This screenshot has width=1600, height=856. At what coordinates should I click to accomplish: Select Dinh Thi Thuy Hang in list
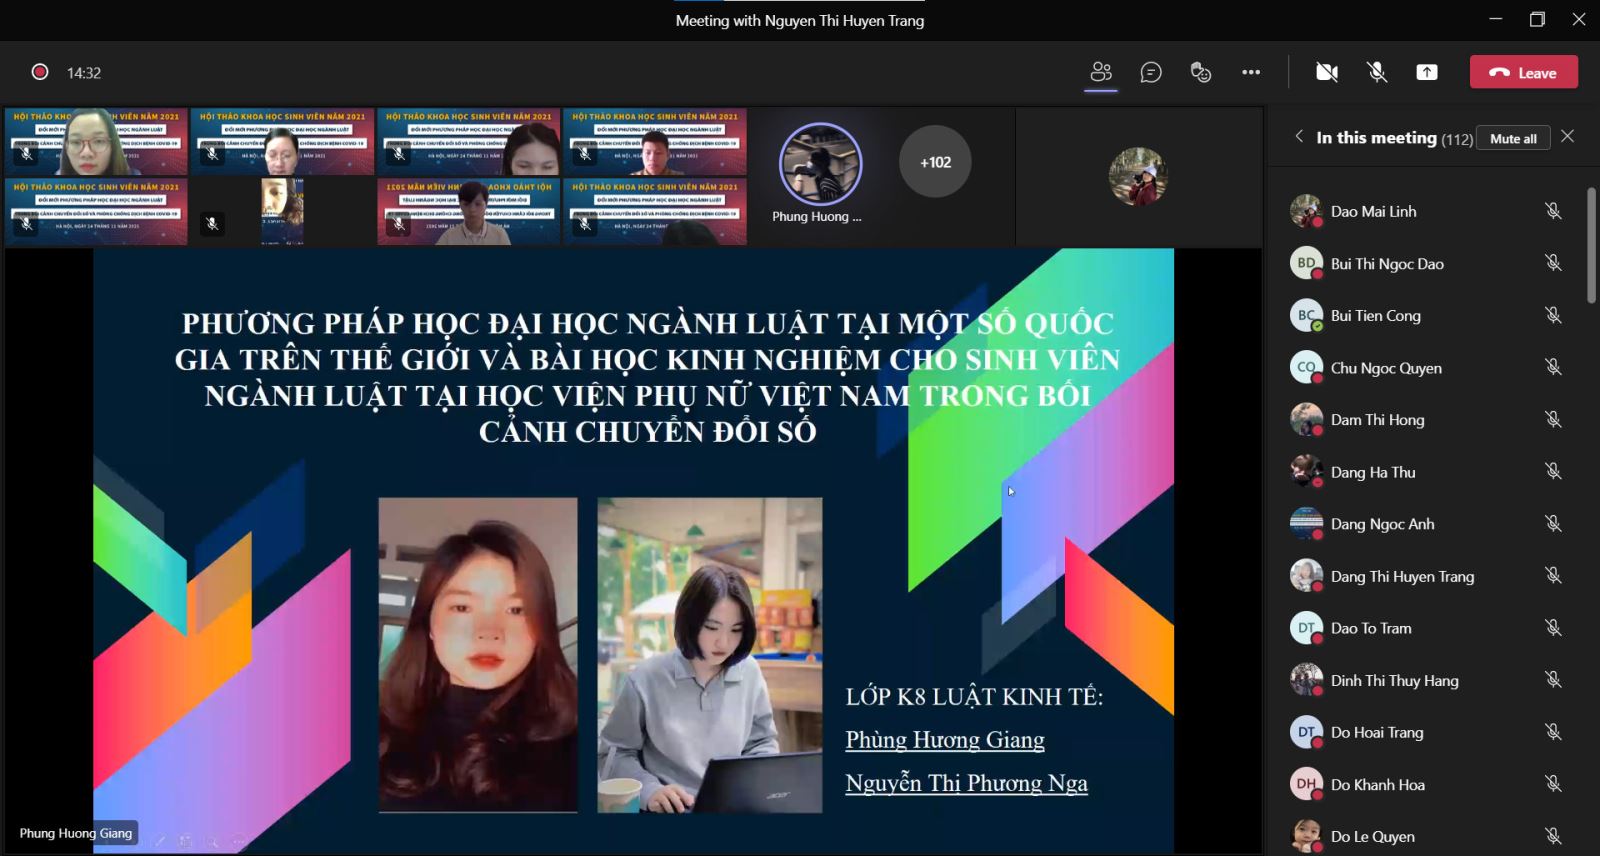tap(1394, 680)
